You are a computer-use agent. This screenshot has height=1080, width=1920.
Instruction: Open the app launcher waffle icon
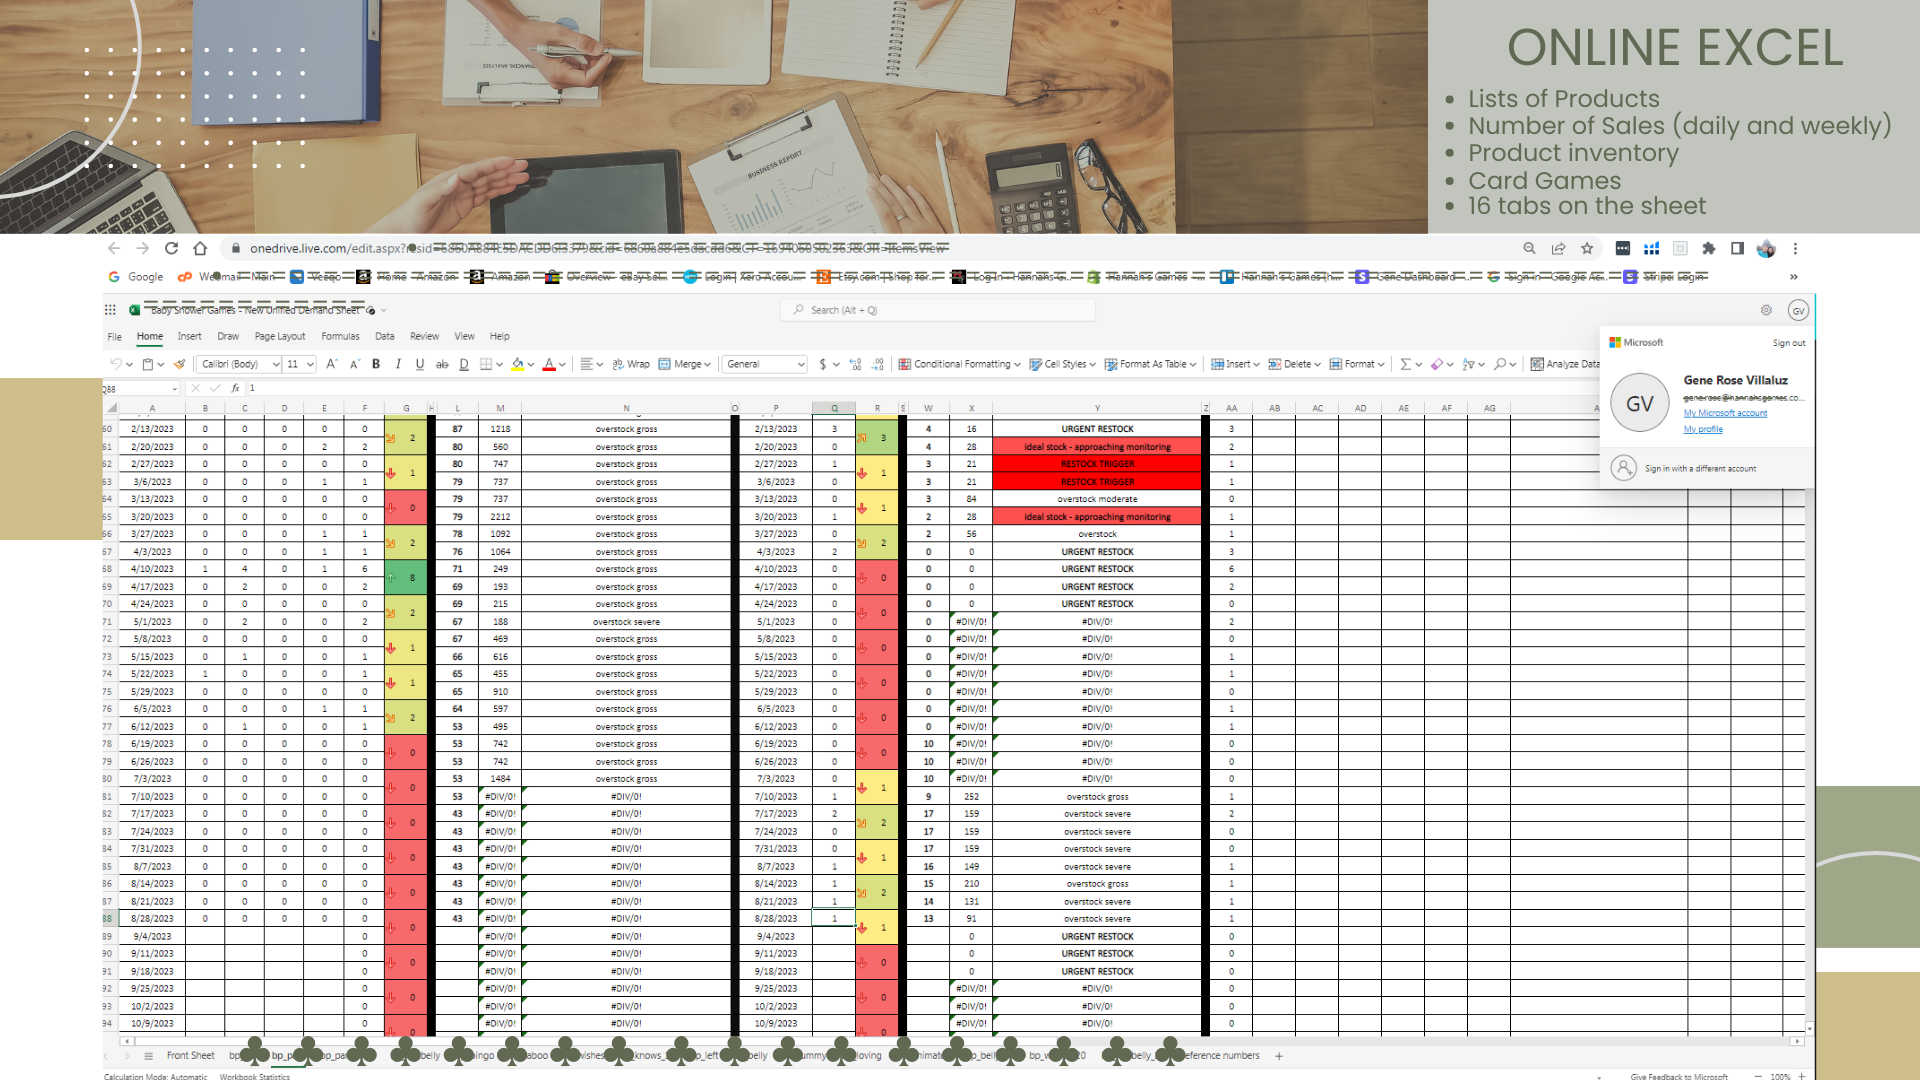pyautogui.click(x=110, y=310)
